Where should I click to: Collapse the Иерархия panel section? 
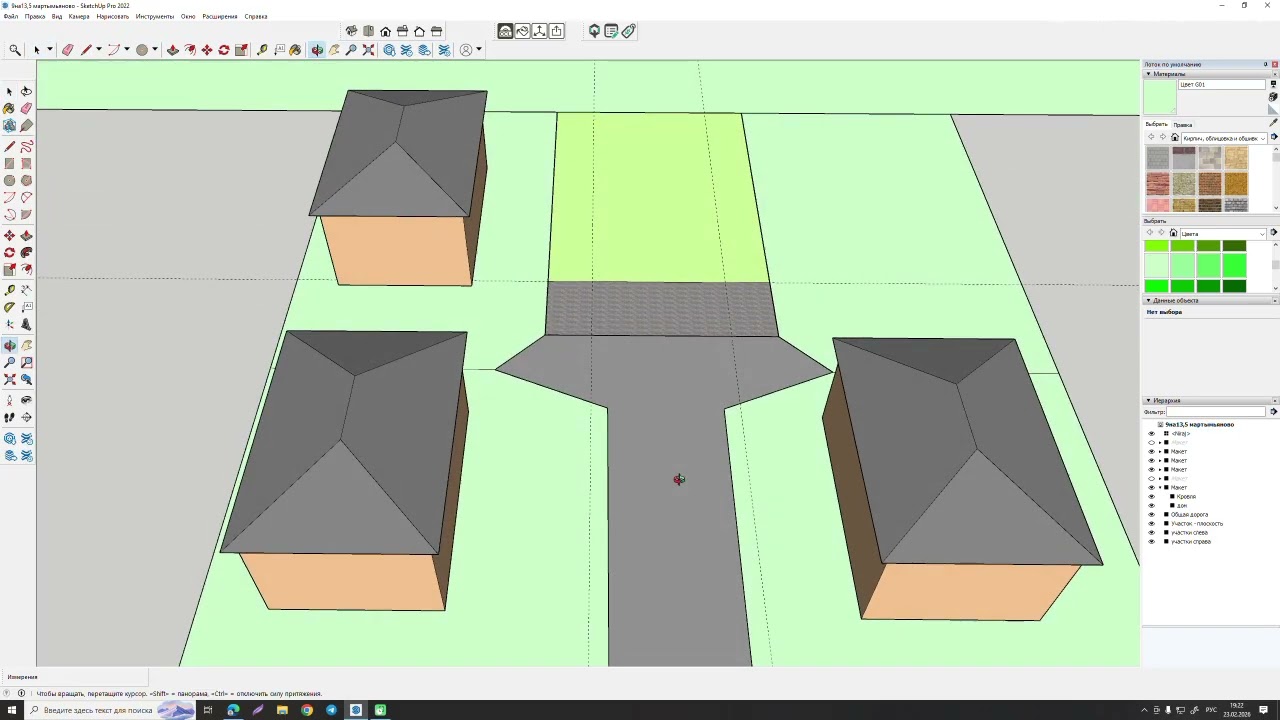pyautogui.click(x=1148, y=400)
